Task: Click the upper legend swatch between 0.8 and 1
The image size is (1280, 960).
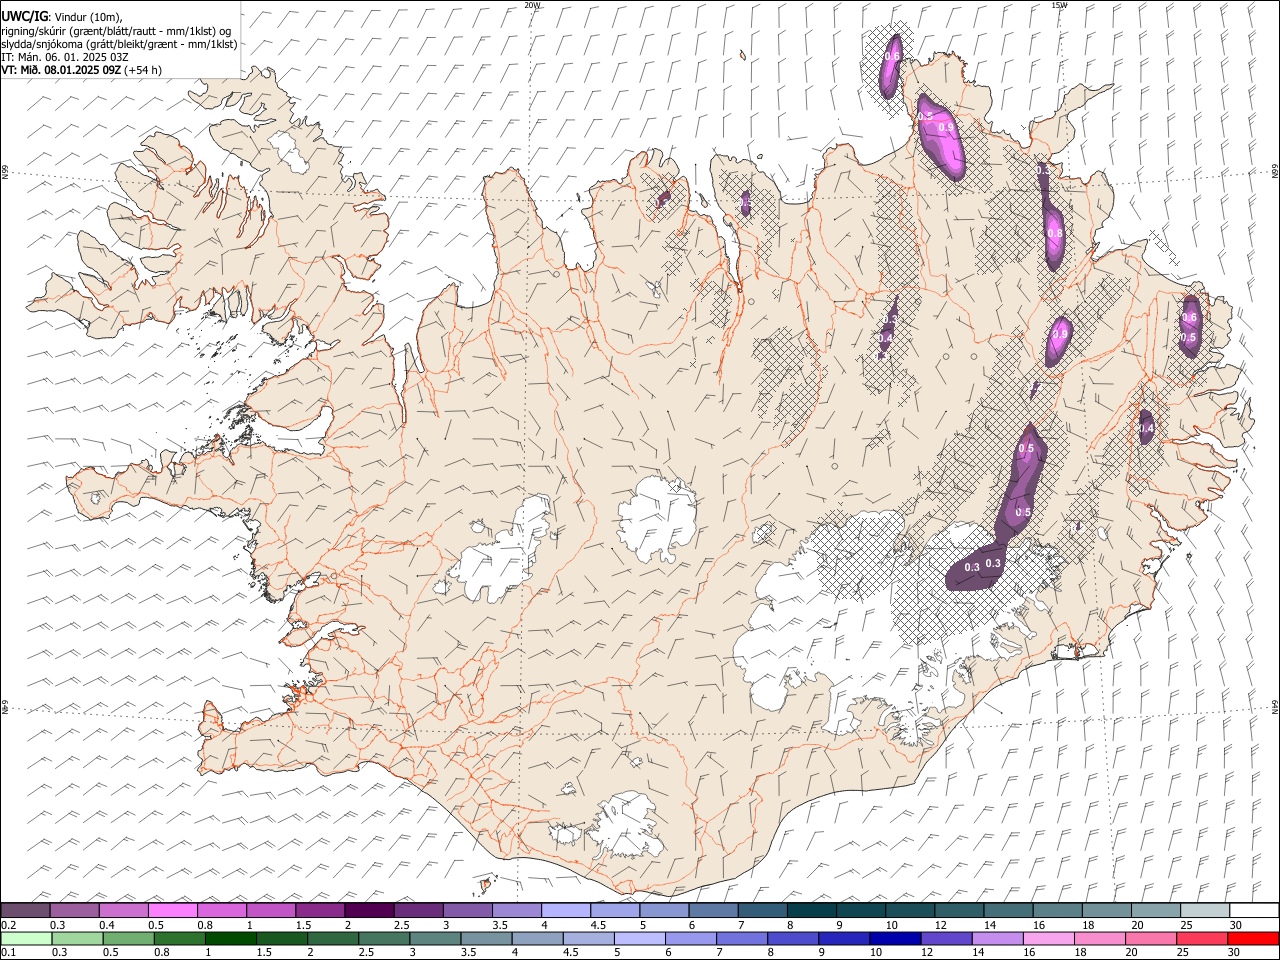Action: pyautogui.click(x=222, y=910)
